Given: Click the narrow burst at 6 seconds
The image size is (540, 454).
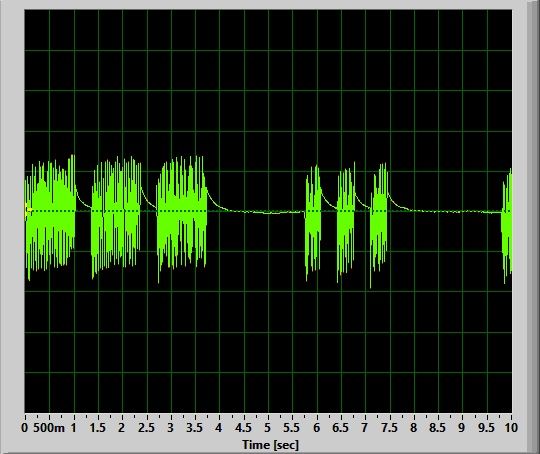Looking at the screenshot, I should 313,222.
